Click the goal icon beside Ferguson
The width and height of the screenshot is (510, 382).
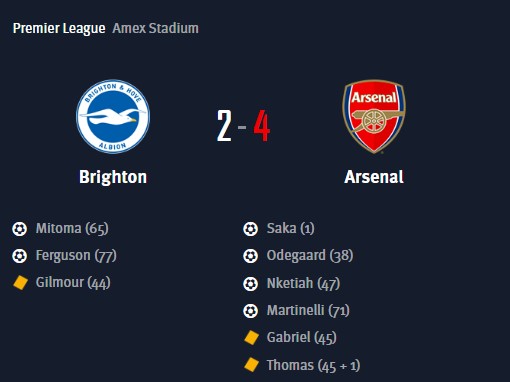(x=19, y=256)
